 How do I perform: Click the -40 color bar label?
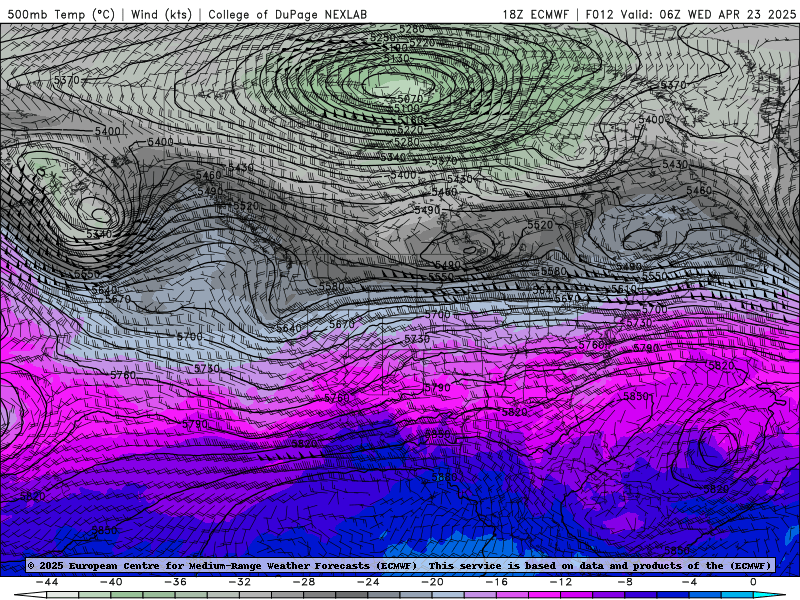click(111, 582)
